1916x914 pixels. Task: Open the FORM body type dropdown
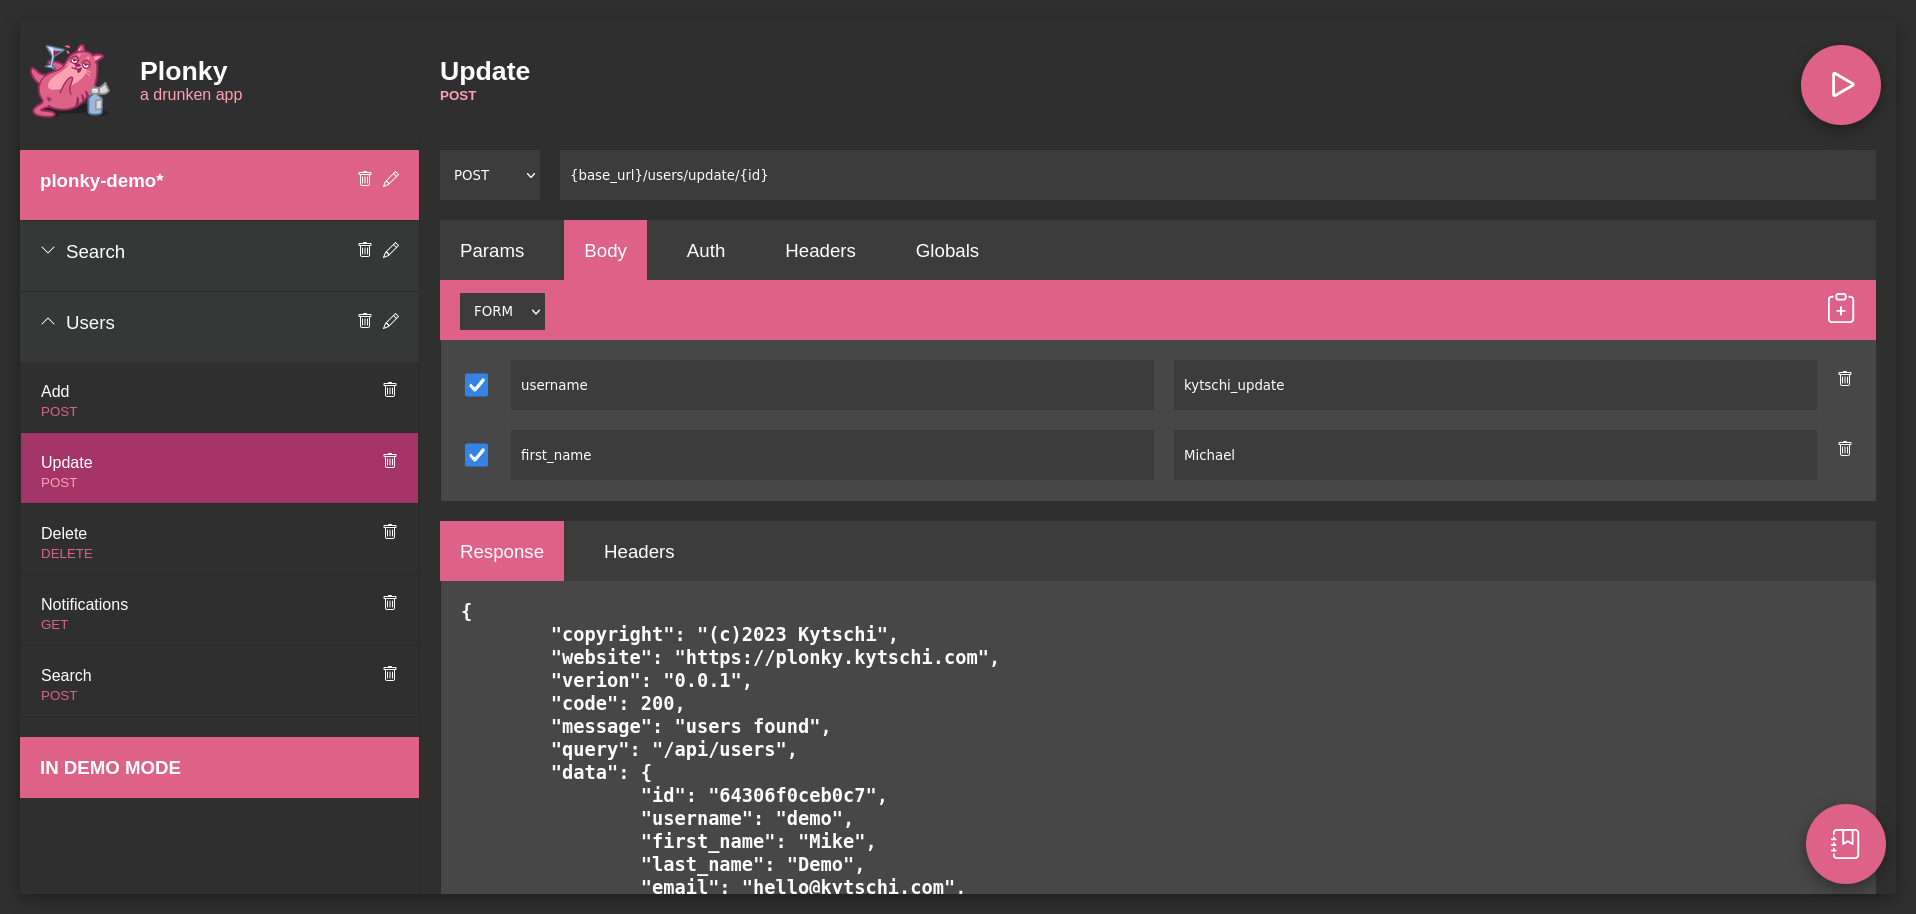point(502,311)
